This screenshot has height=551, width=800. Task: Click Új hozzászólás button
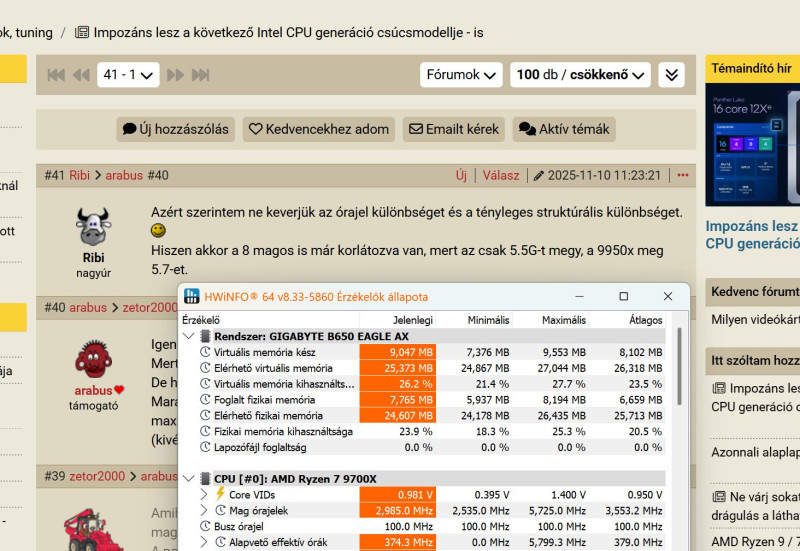tap(176, 129)
